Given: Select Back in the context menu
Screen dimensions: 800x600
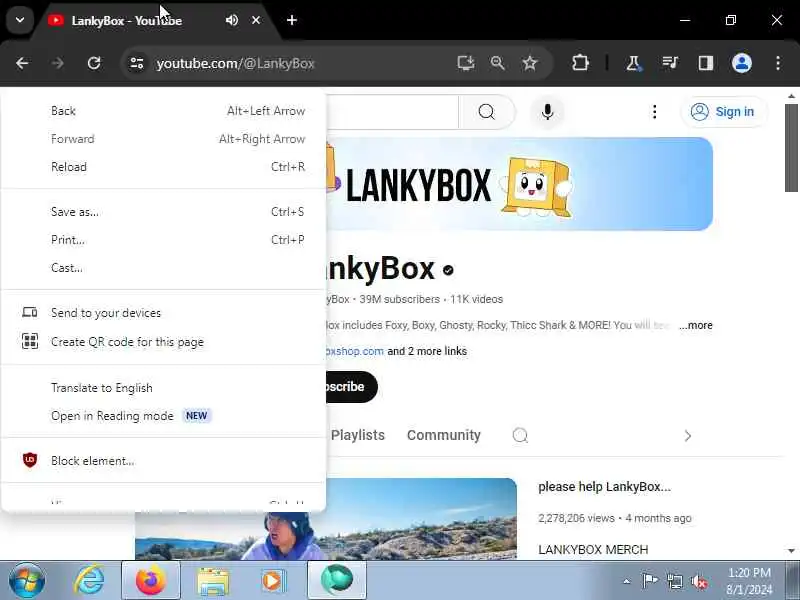Looking at the screenshot, I should tap(163, 111).
